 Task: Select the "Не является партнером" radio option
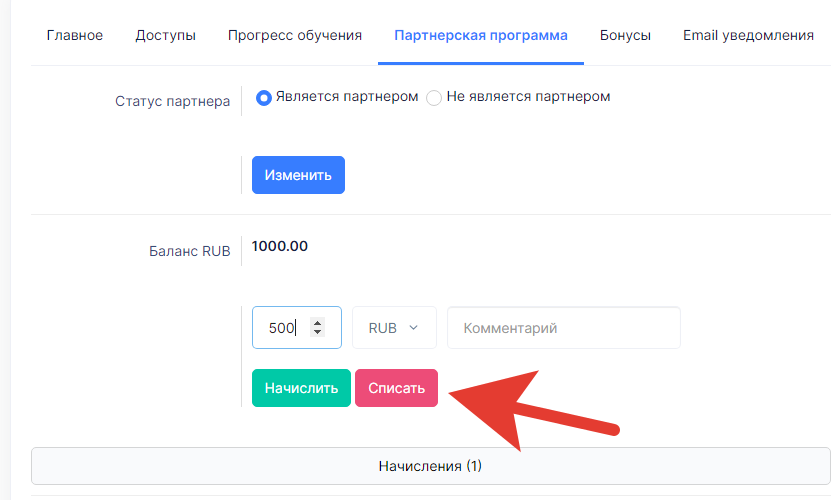(x=434, y=98)
